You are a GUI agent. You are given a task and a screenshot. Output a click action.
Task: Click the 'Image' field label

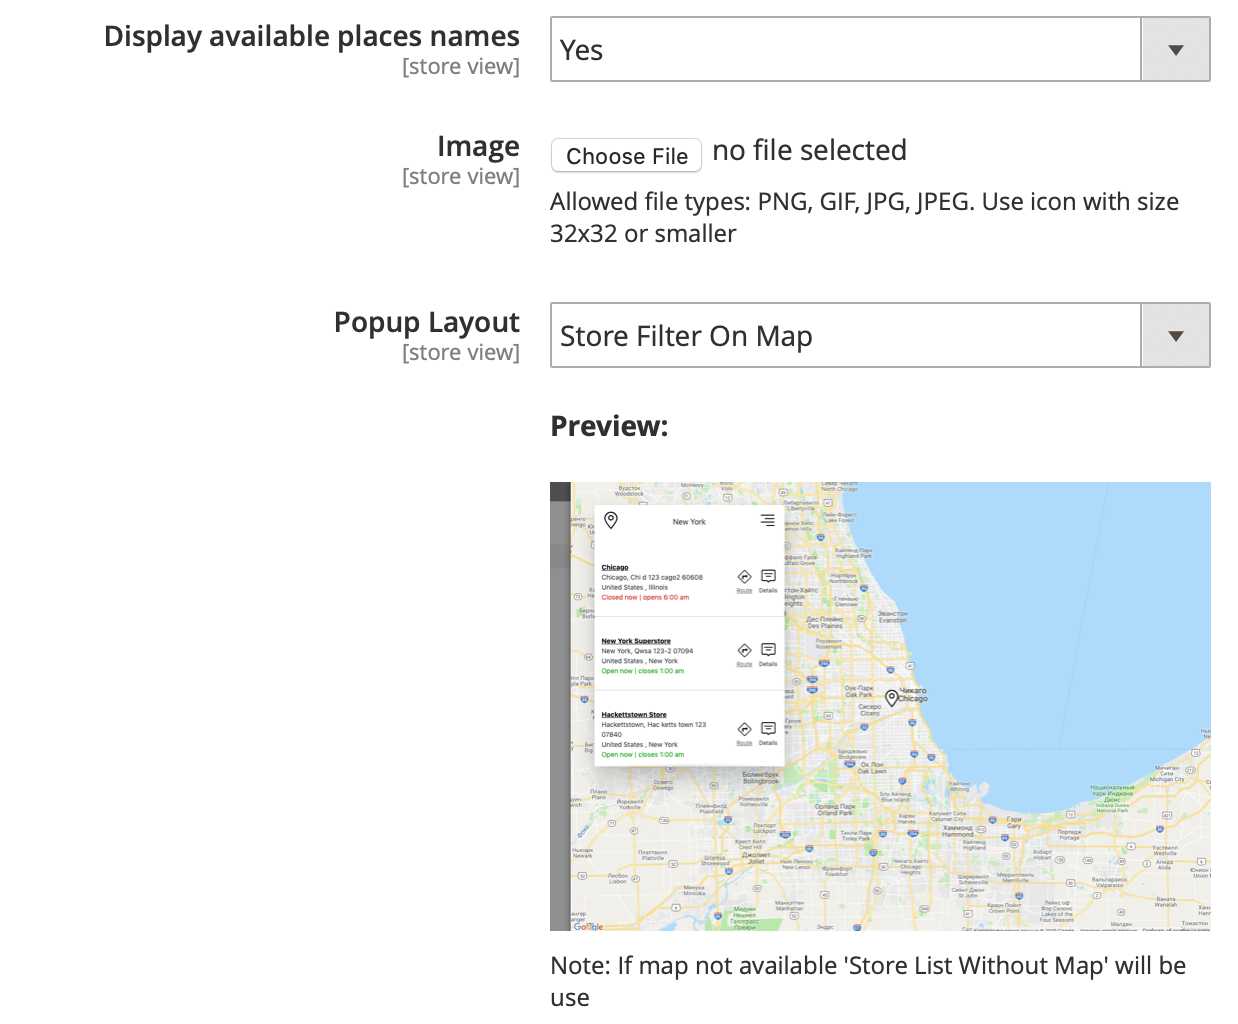pyautogui.click(x=478, y=146)
